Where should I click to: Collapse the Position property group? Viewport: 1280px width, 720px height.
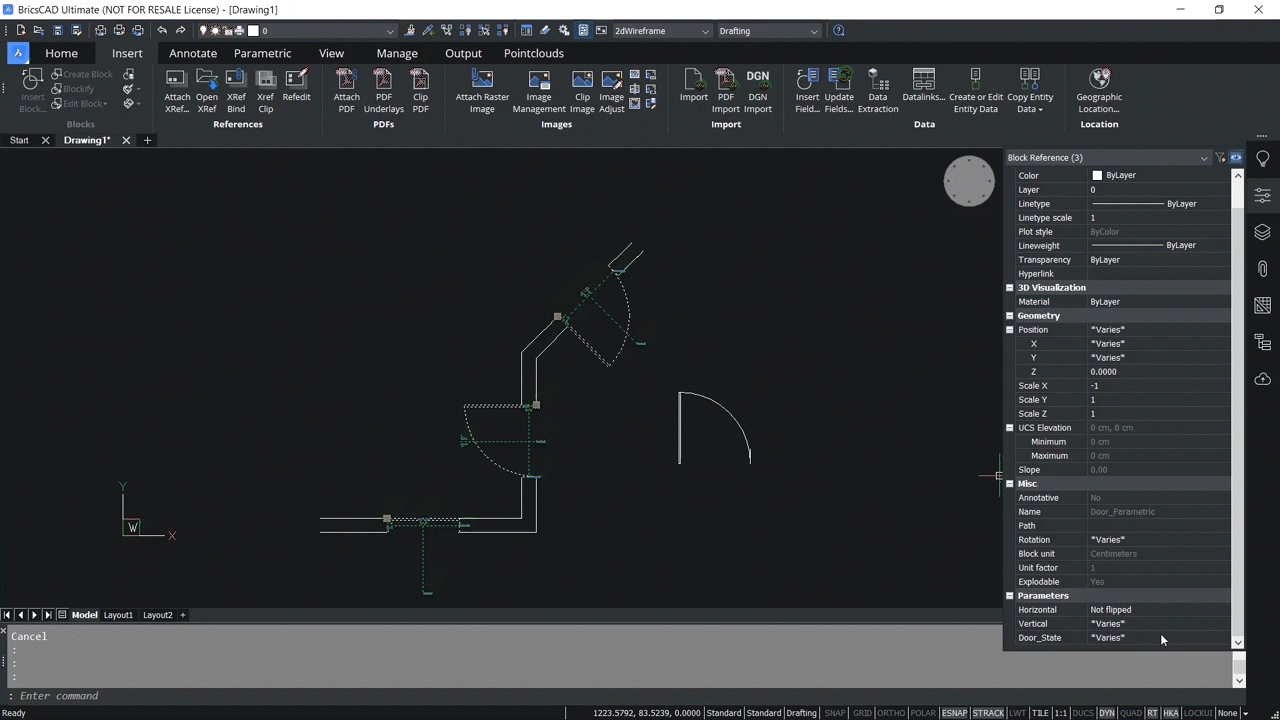(x=1010, y=330)
